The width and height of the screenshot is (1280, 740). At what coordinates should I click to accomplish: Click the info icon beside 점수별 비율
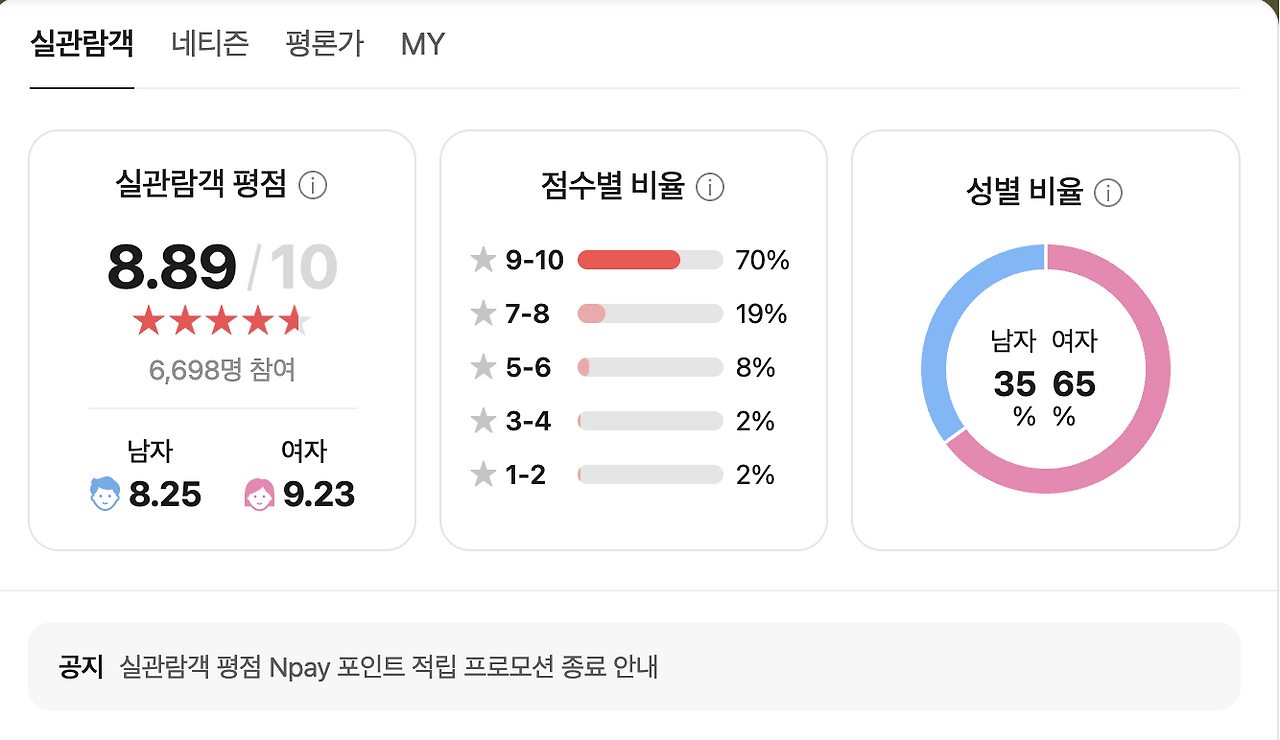coord(710,186)
